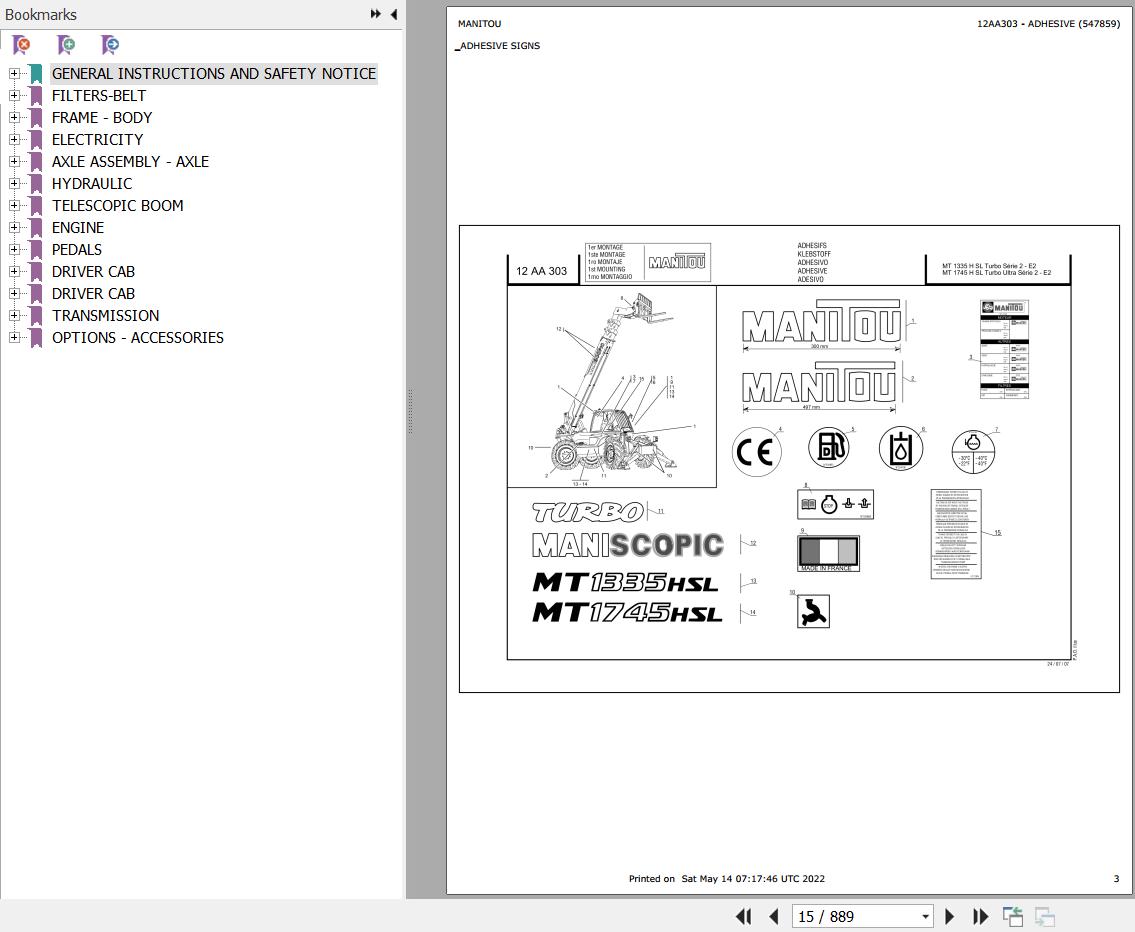1135x932 pixels.
Task: Click the CE mark decal in the diagram
Action: tap(756, 452)
